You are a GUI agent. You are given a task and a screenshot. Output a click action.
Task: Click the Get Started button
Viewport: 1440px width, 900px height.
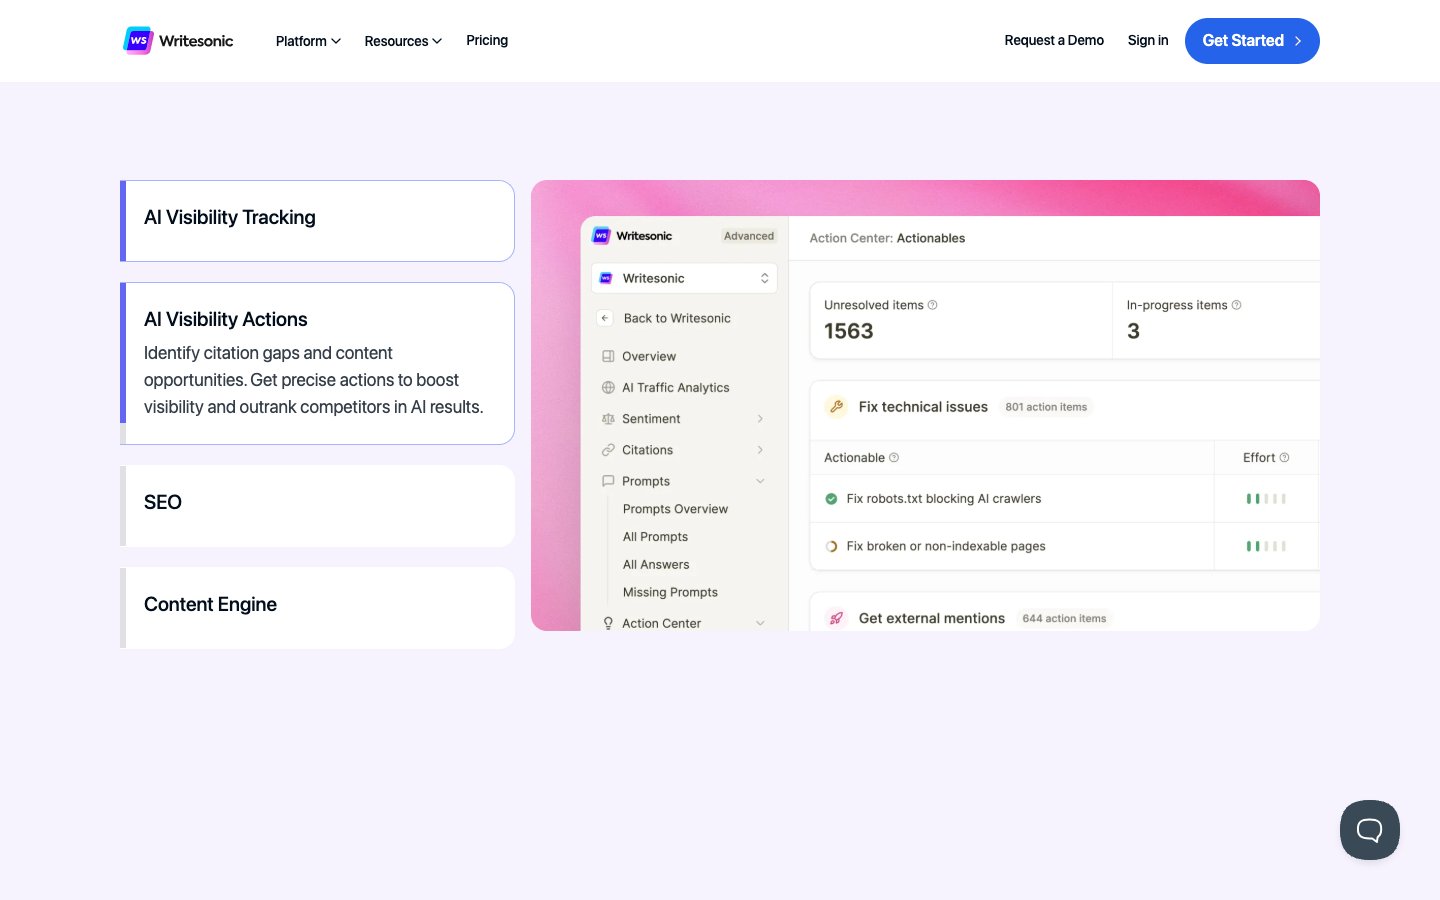point(1251,41)
